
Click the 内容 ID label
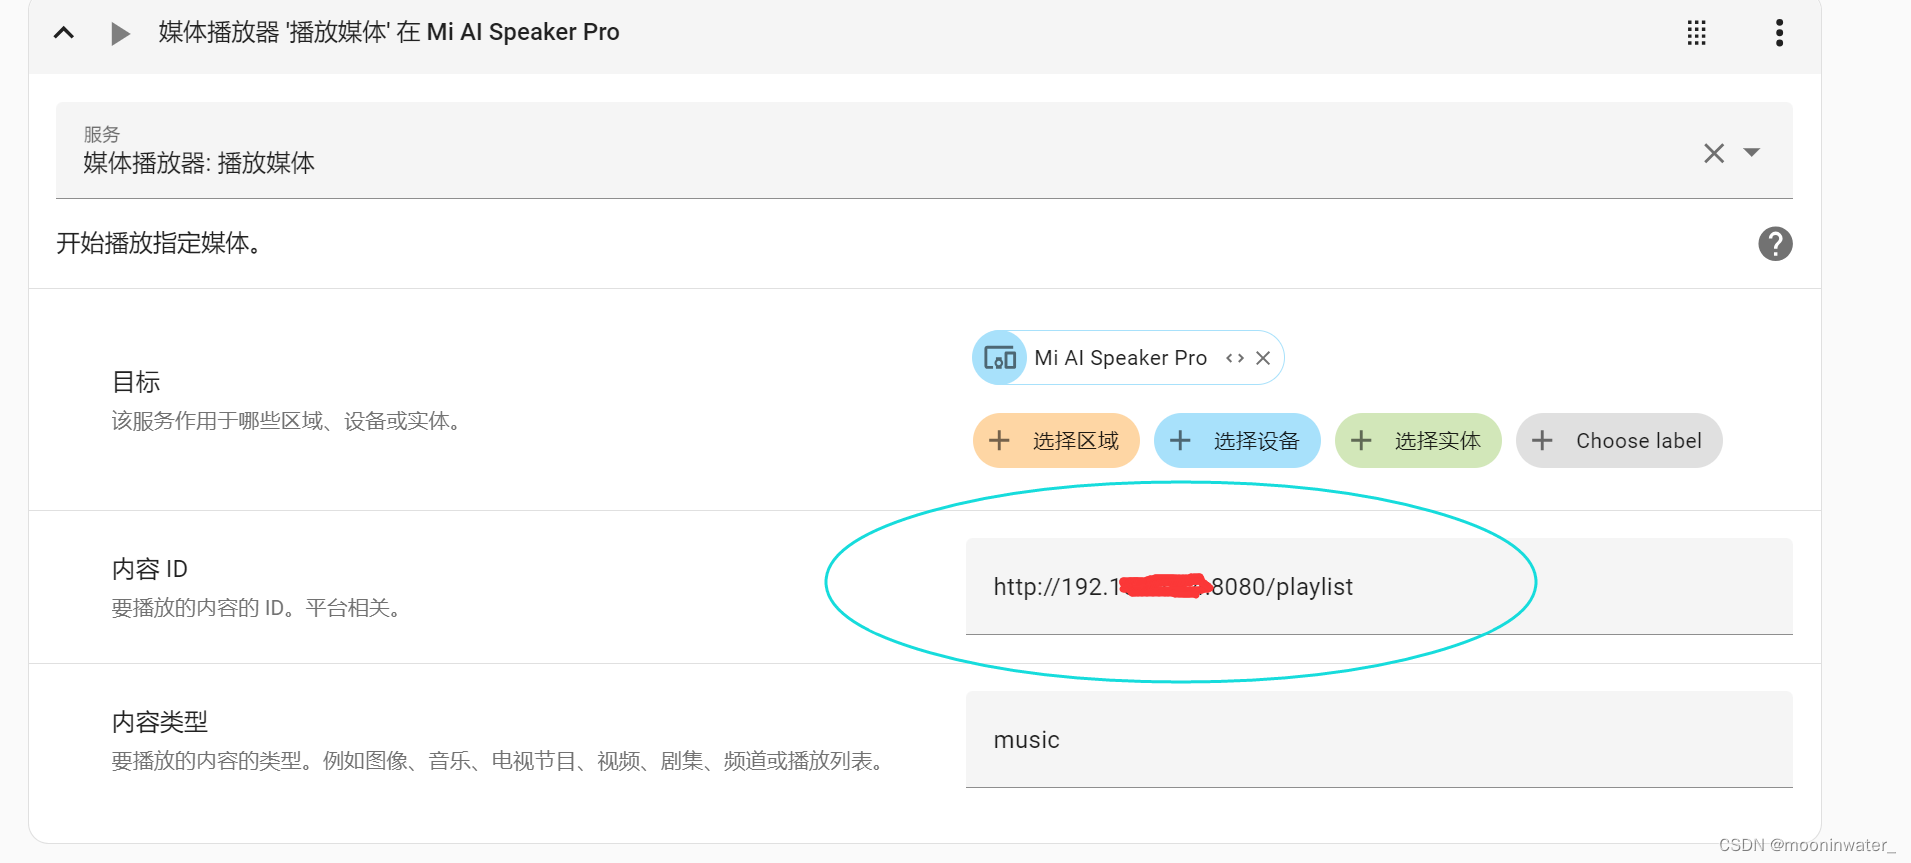150,568
